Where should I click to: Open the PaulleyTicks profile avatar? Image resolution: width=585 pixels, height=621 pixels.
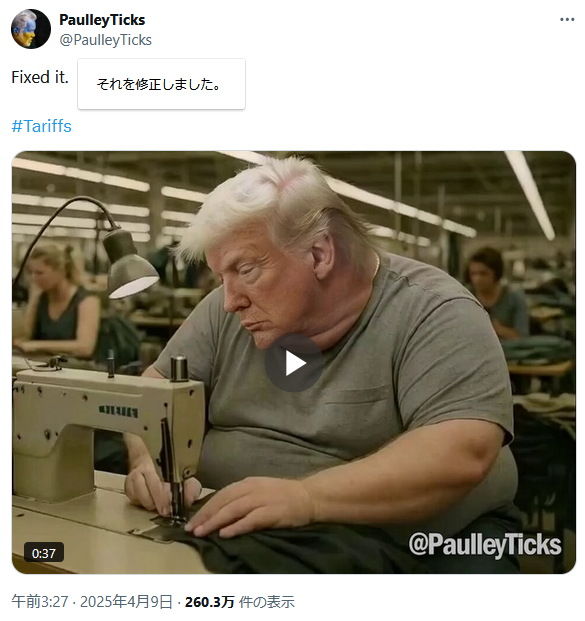point(30,29)
